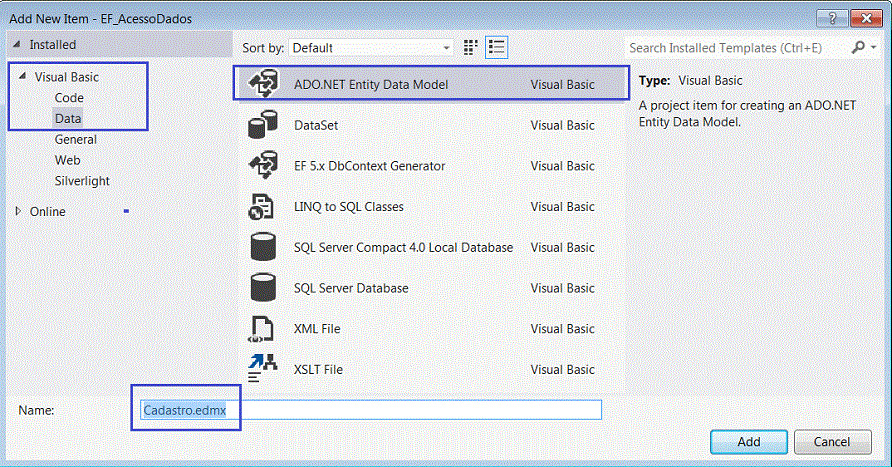Click the SQL Server Database icon
This screenshot has height=467, width=892.
[263, 288]
